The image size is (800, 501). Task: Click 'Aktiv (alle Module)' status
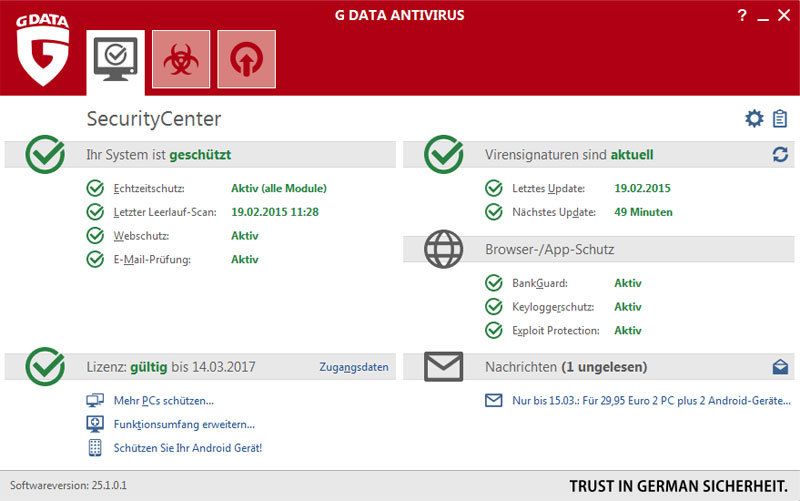279,188
